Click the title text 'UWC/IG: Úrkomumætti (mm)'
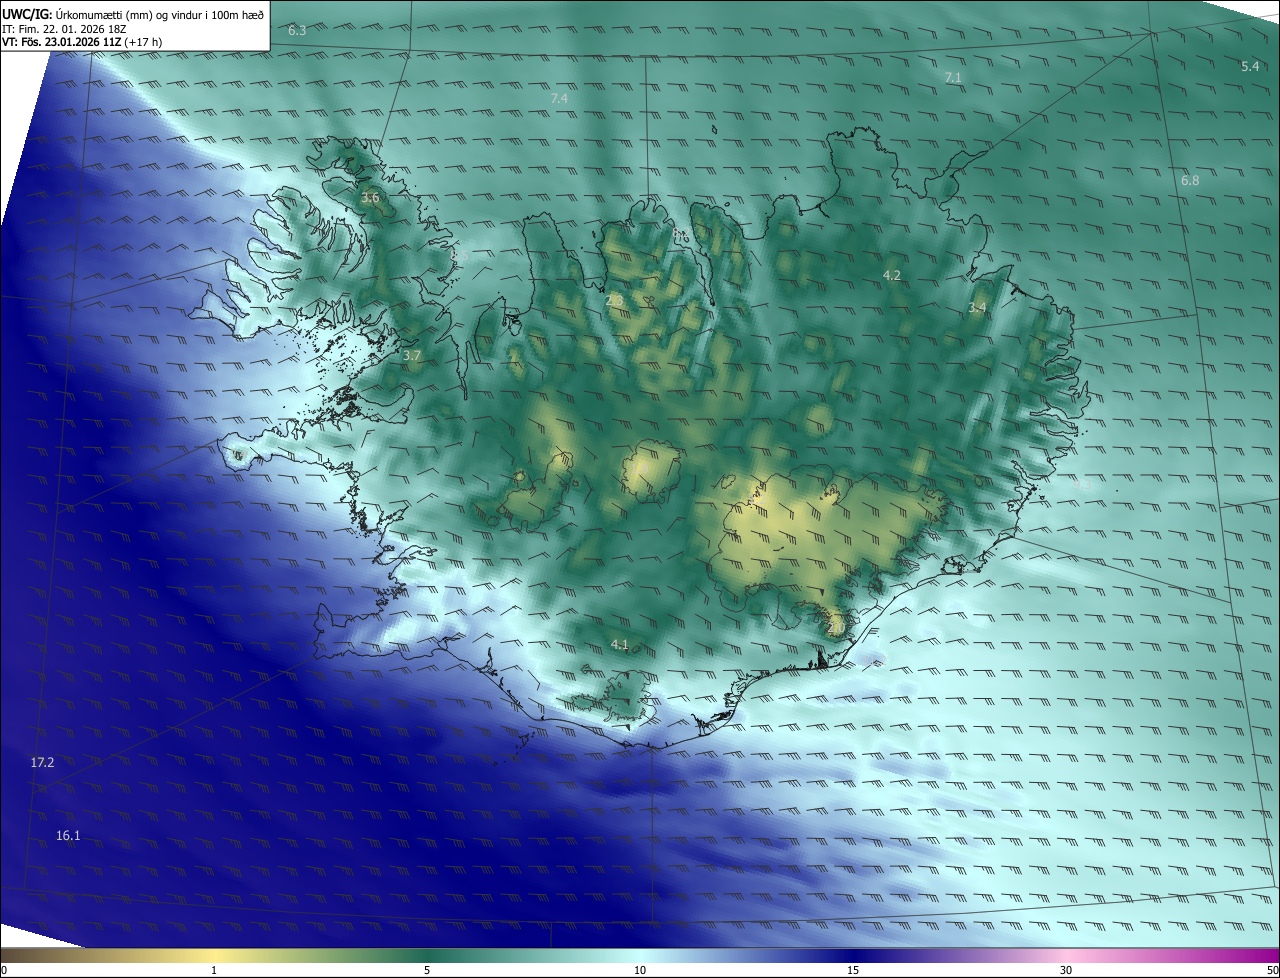 click(x=76, y=13)
